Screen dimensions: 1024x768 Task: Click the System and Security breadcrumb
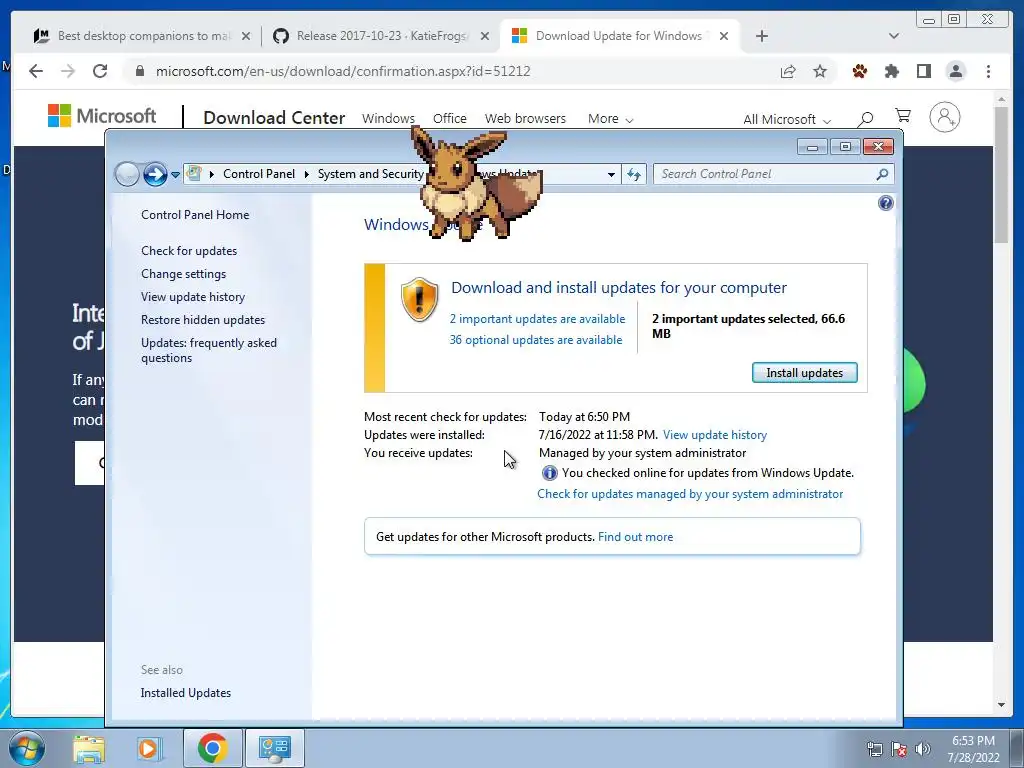[370, 174]
